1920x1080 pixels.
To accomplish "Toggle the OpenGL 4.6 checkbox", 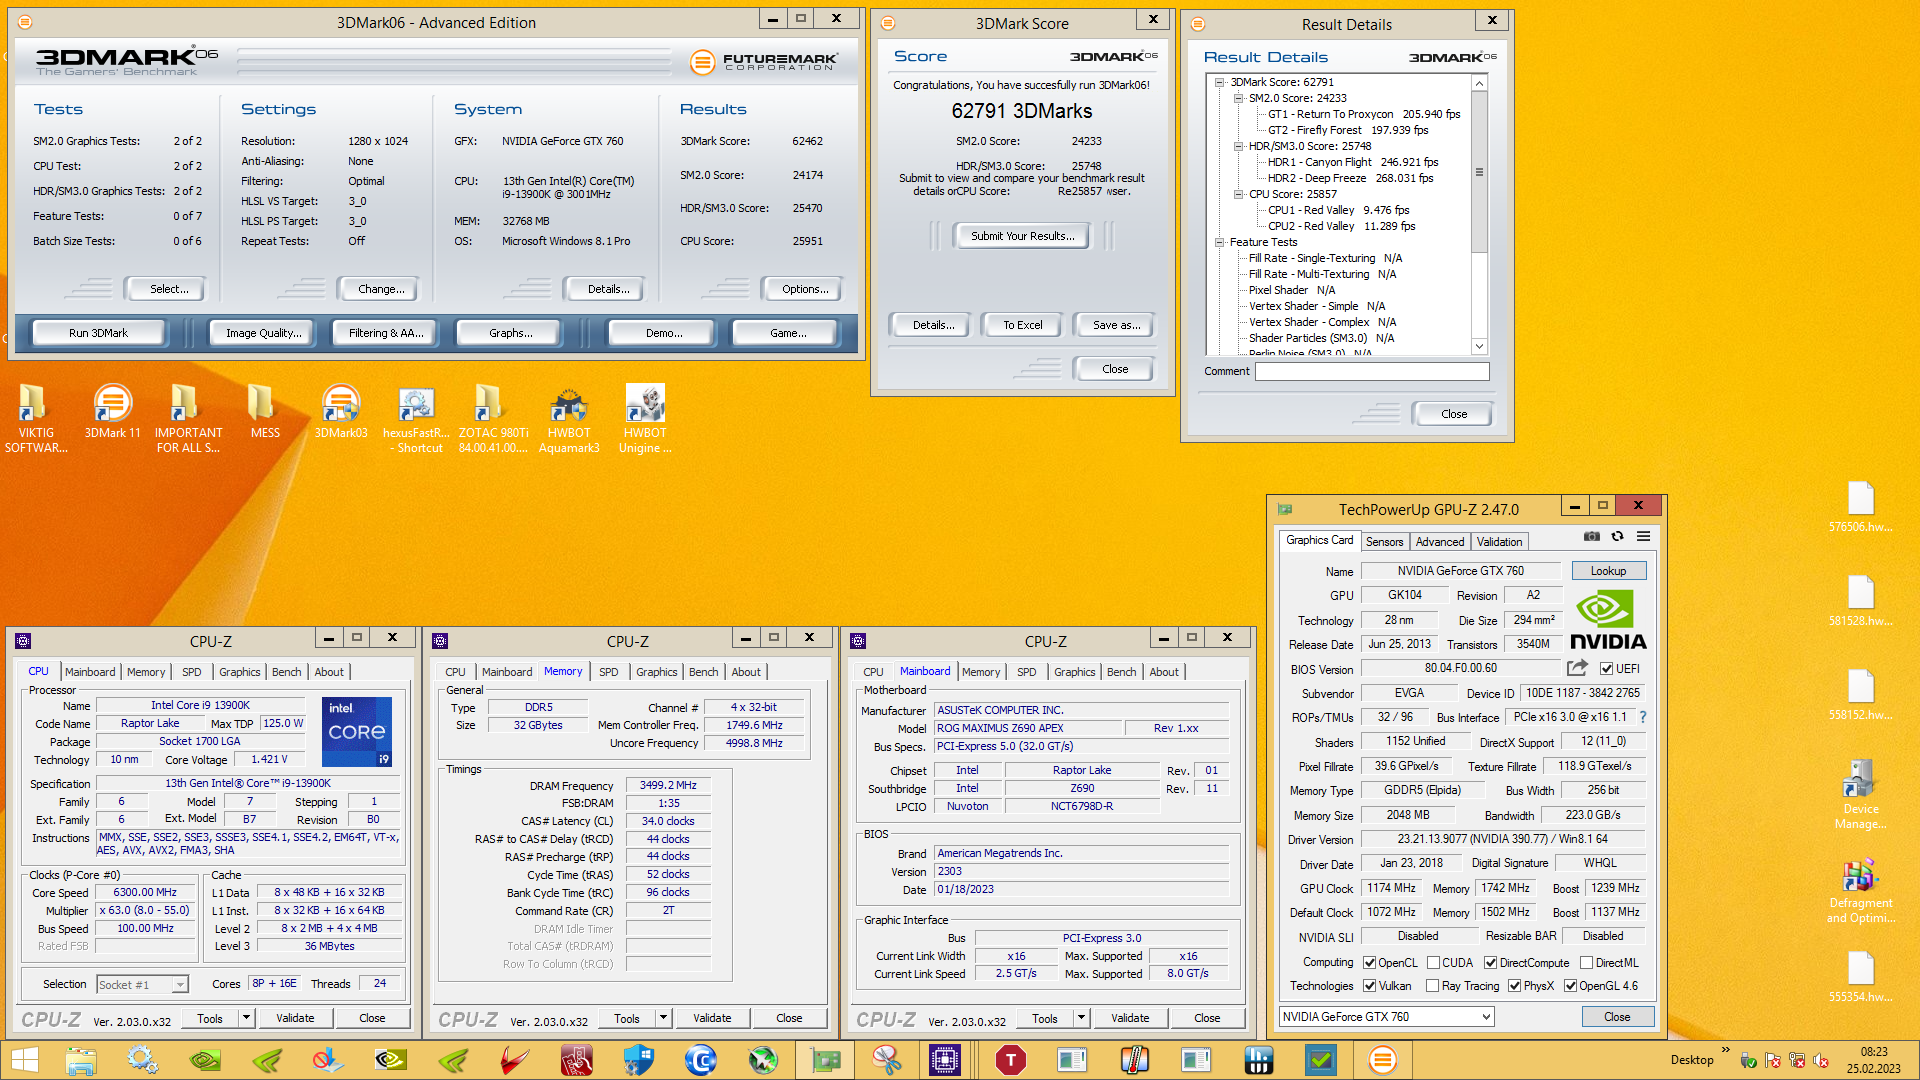I will [x=1570, y=986].
